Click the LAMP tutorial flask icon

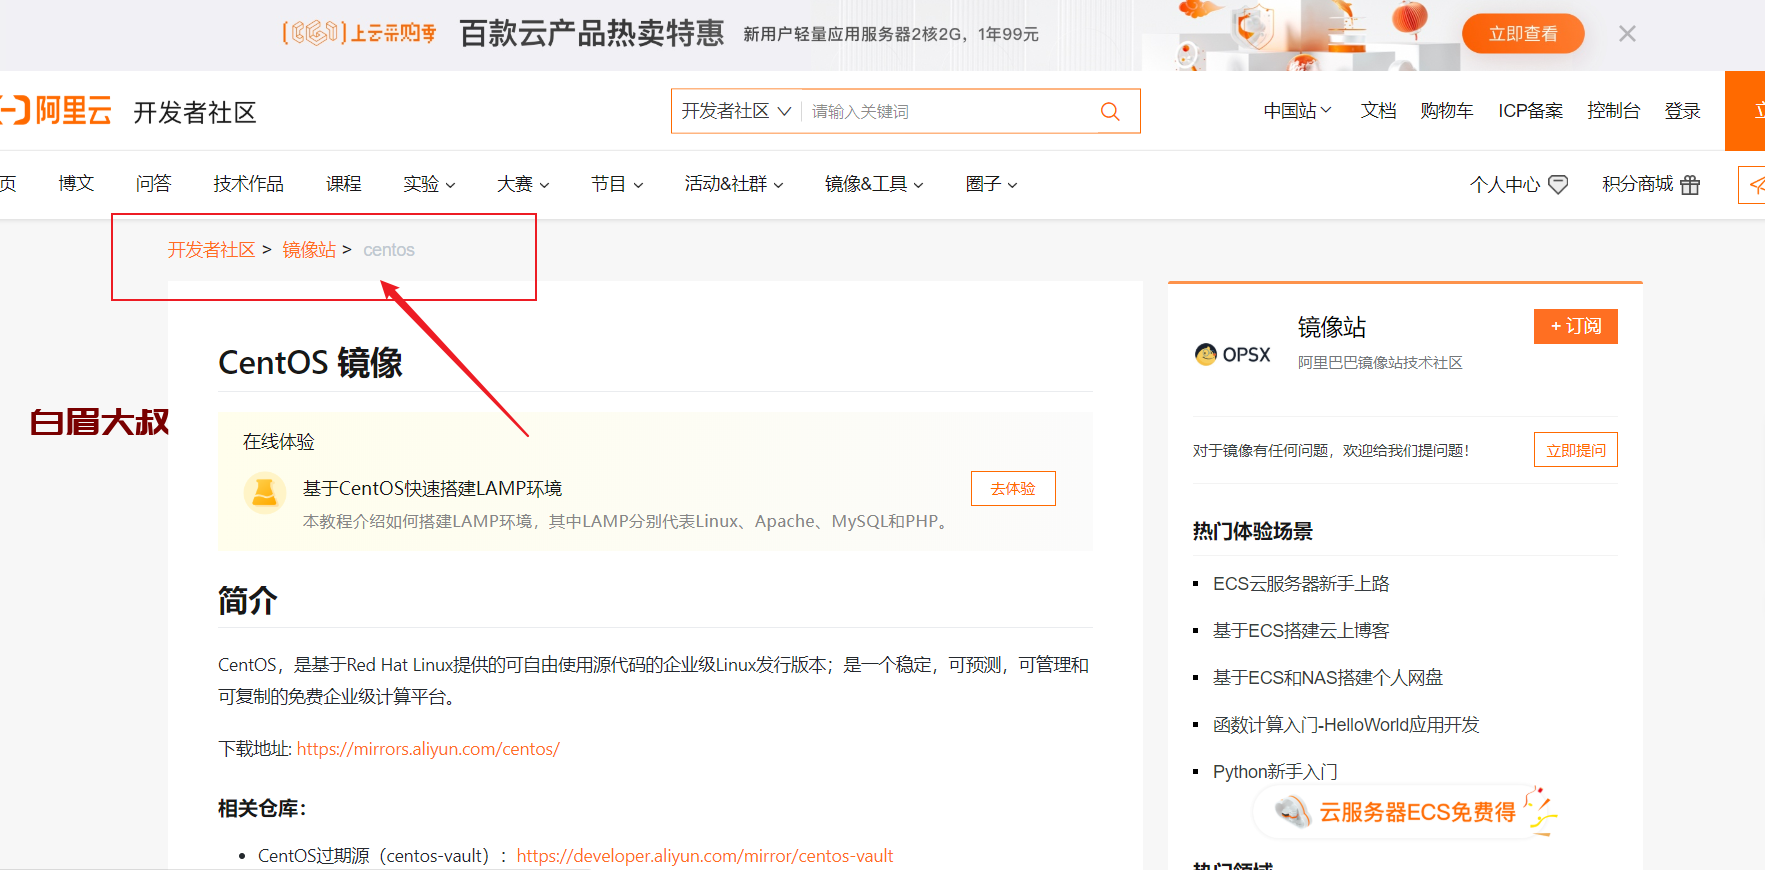pyautogui.click(x=265, y=493)
